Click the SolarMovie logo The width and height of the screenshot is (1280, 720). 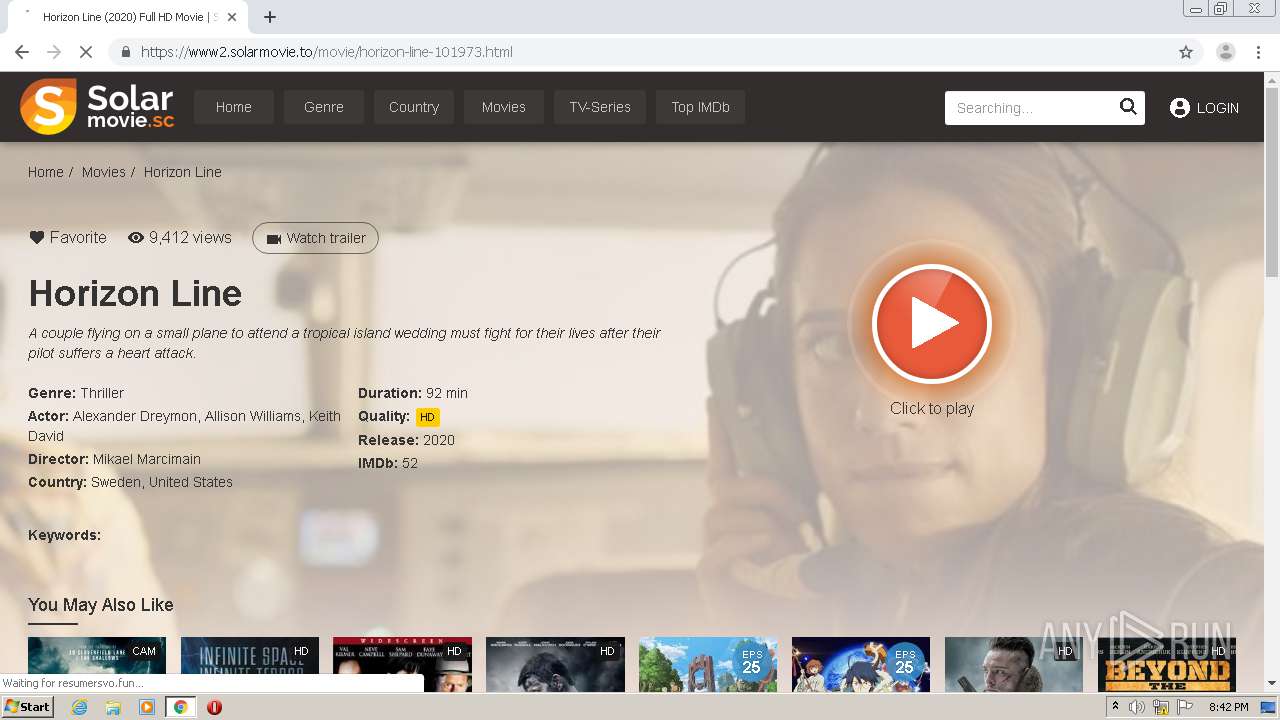97,107
